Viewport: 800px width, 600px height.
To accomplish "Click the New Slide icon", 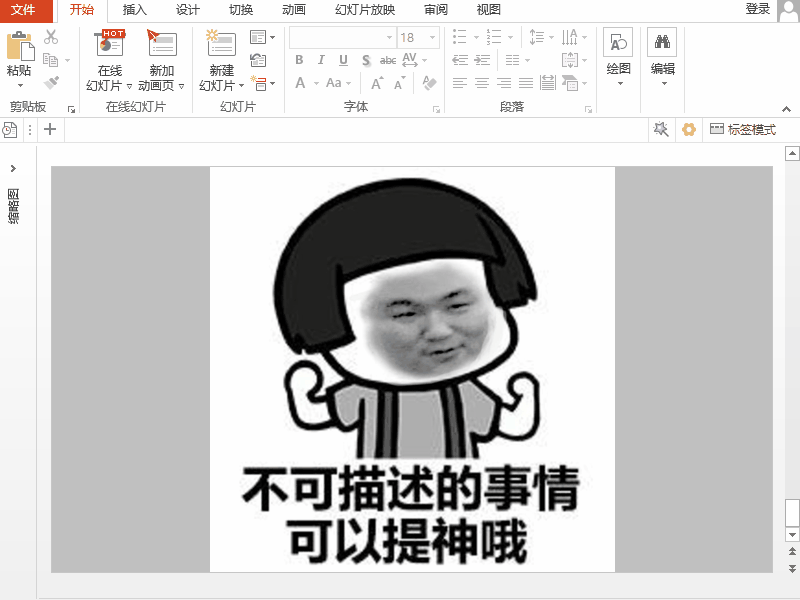I will [x=221, y=43].
